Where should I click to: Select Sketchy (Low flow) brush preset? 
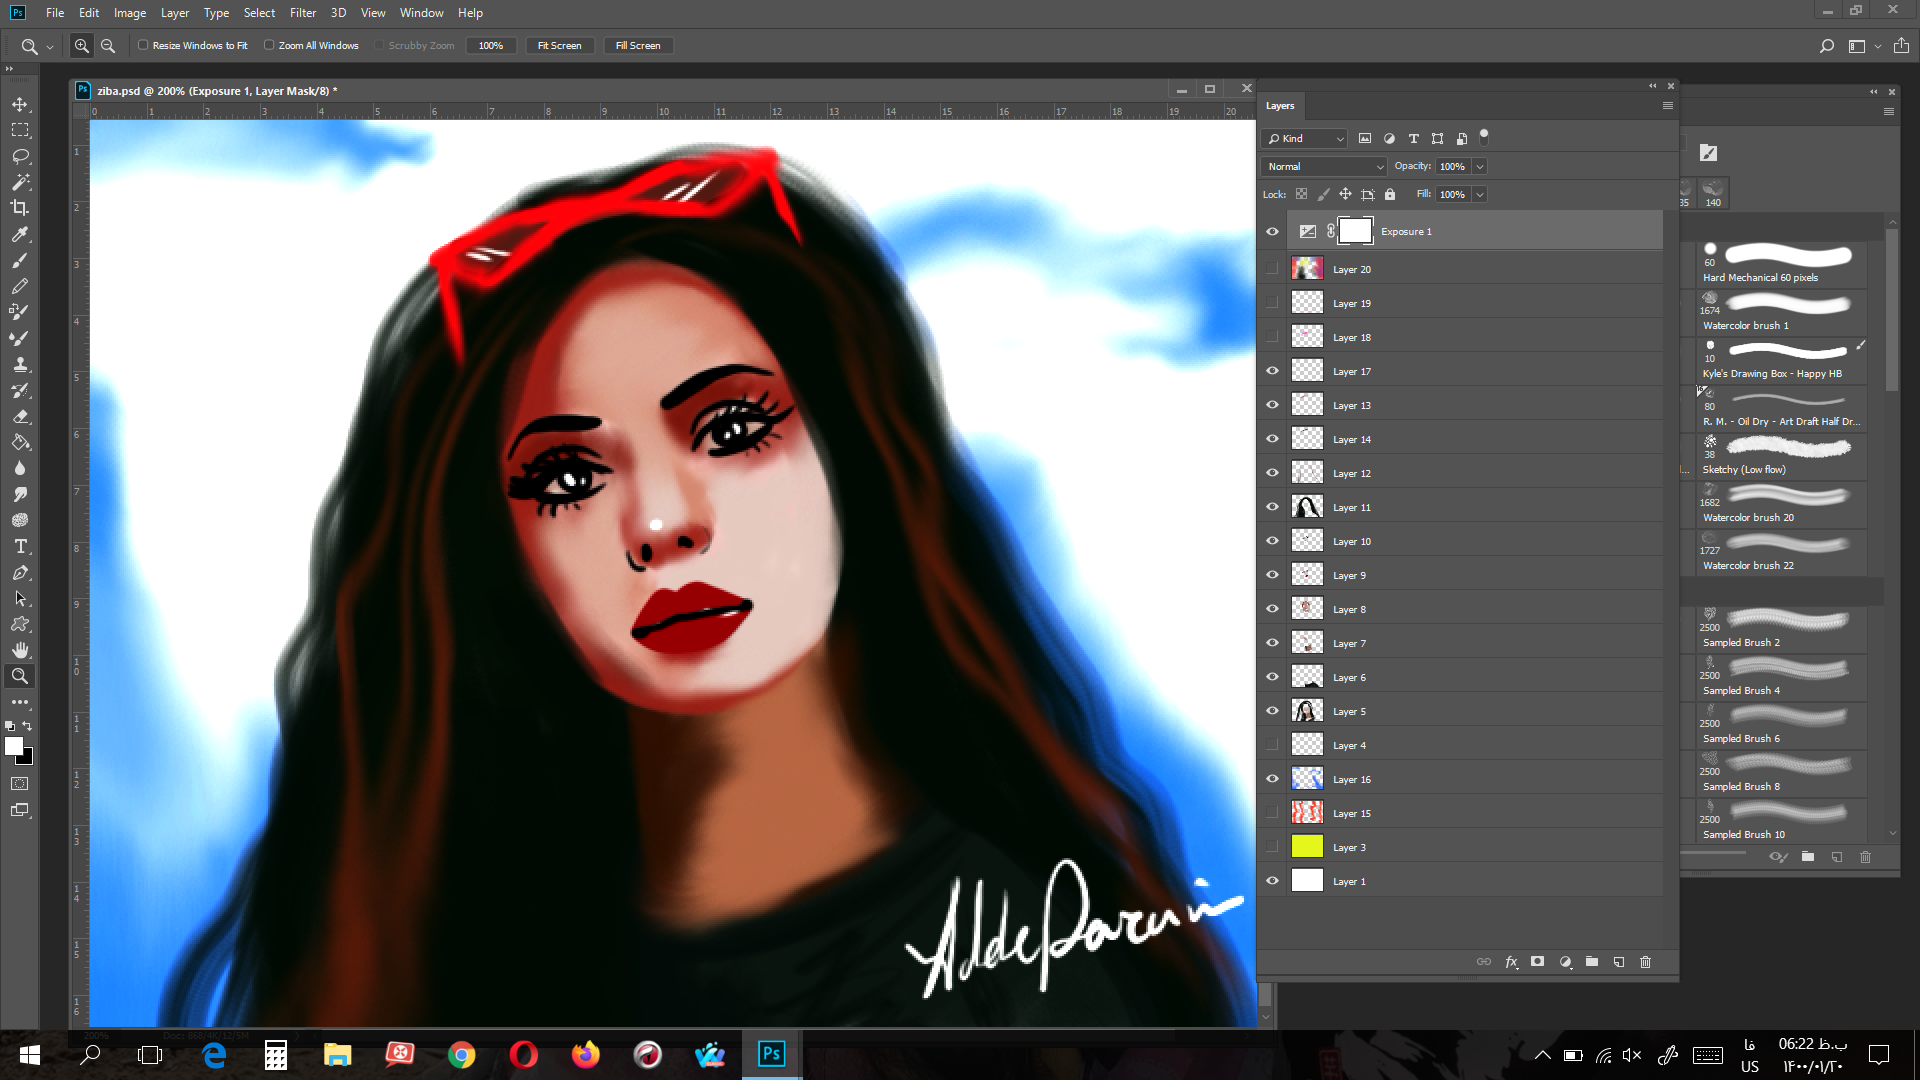tap(1783, 456)
